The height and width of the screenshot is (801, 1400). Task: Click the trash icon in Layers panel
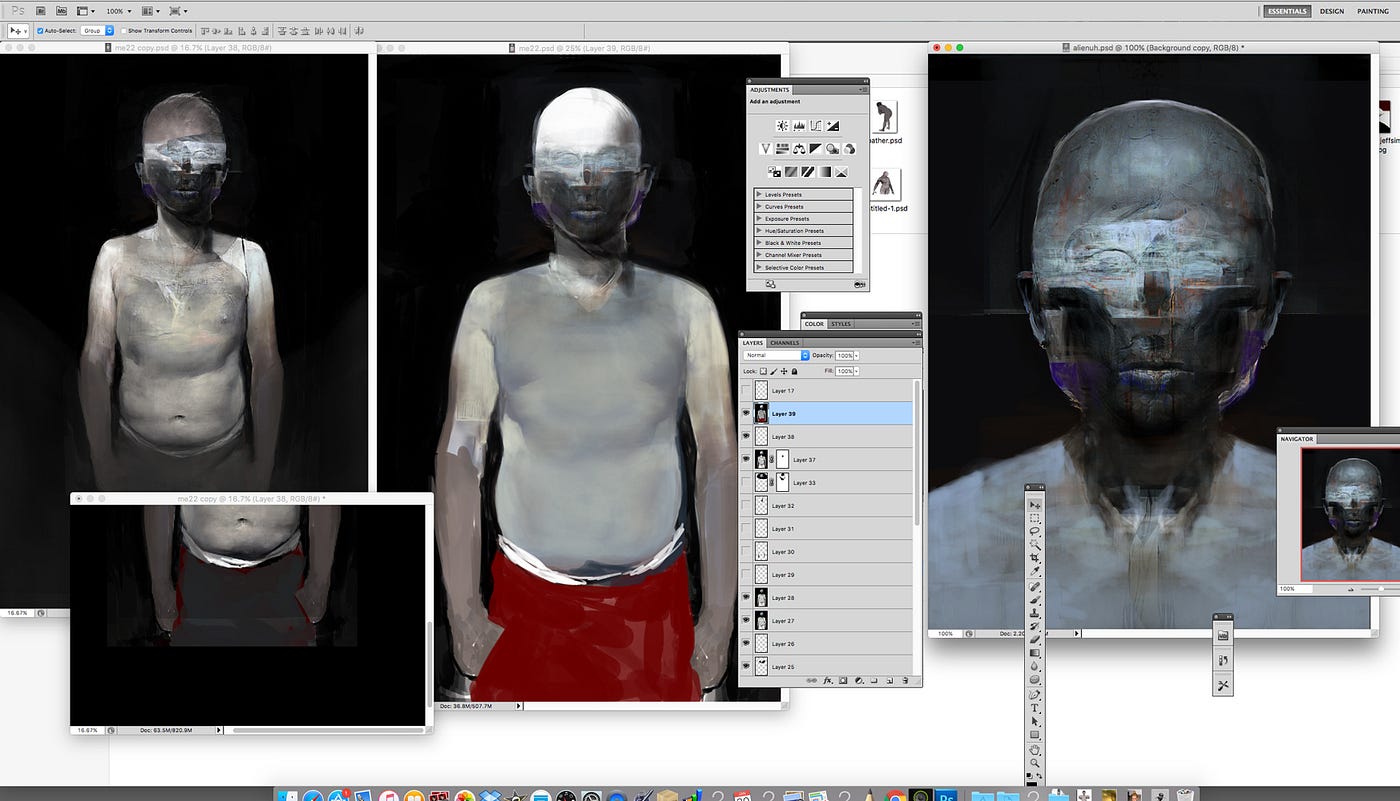(904, 680)
